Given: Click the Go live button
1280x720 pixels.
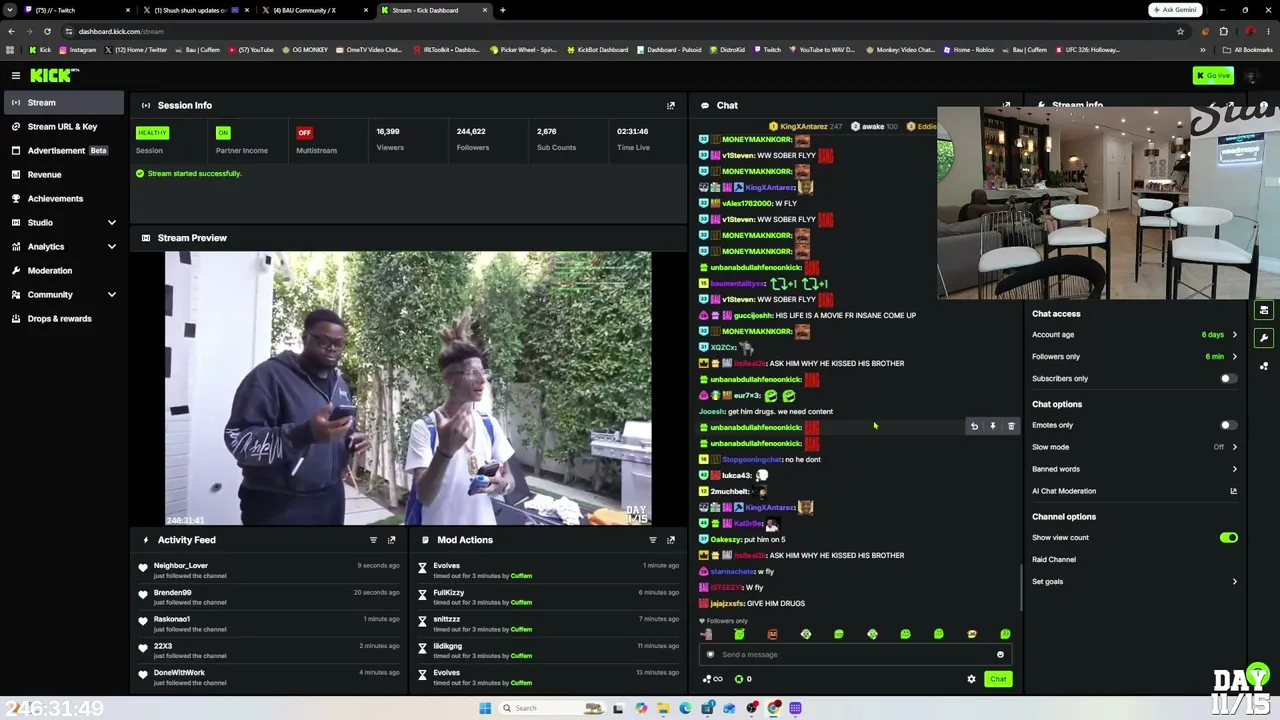Looking at the screenshot, I should pos(1213,76).
